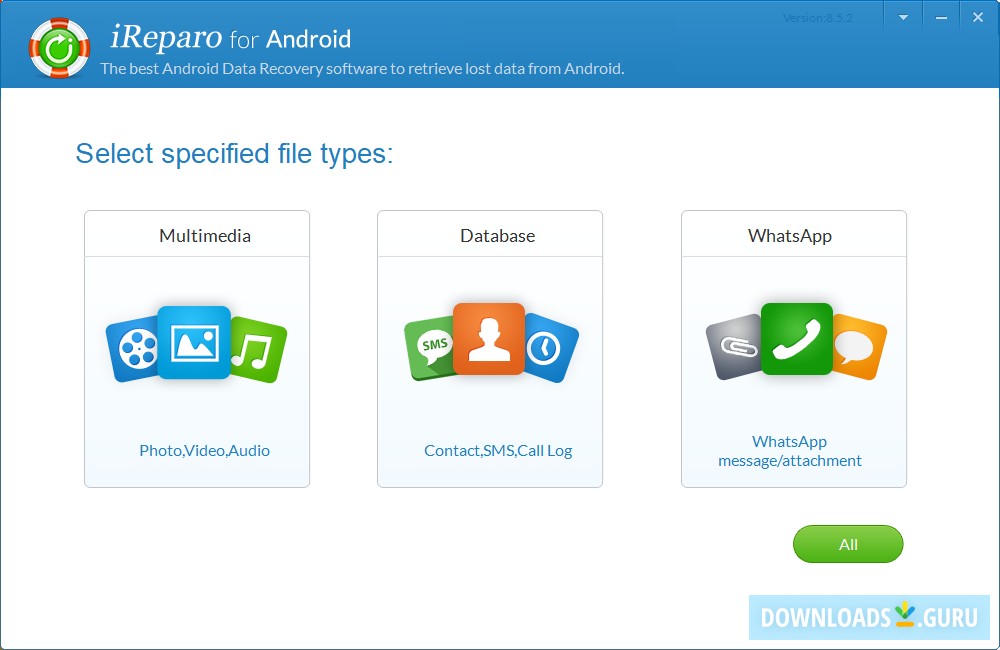
Task: Click the Select specified file types heading
Action: pyautogui.click(x=234, y=154)
